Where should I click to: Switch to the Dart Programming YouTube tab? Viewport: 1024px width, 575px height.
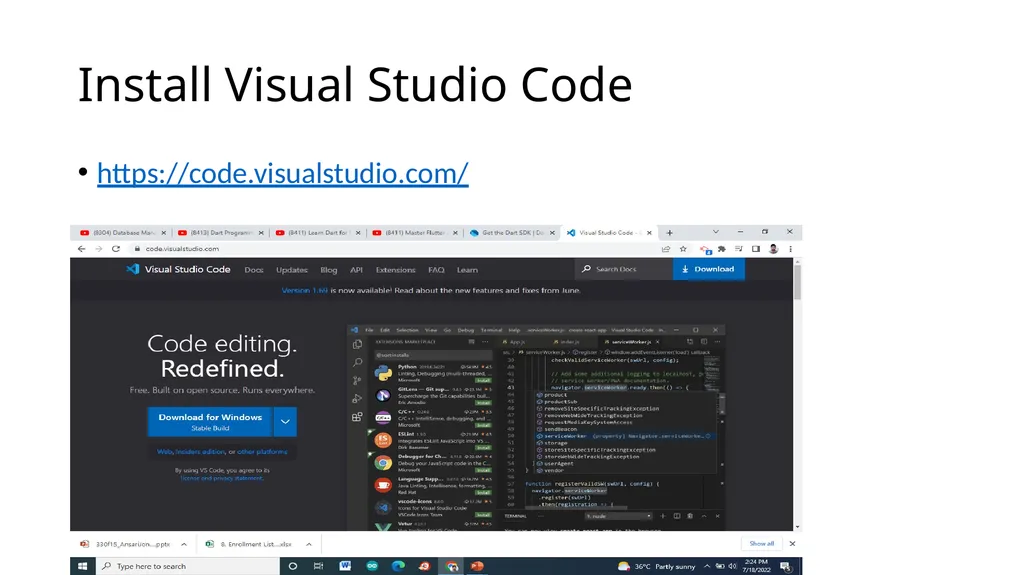tap(220, 233)
